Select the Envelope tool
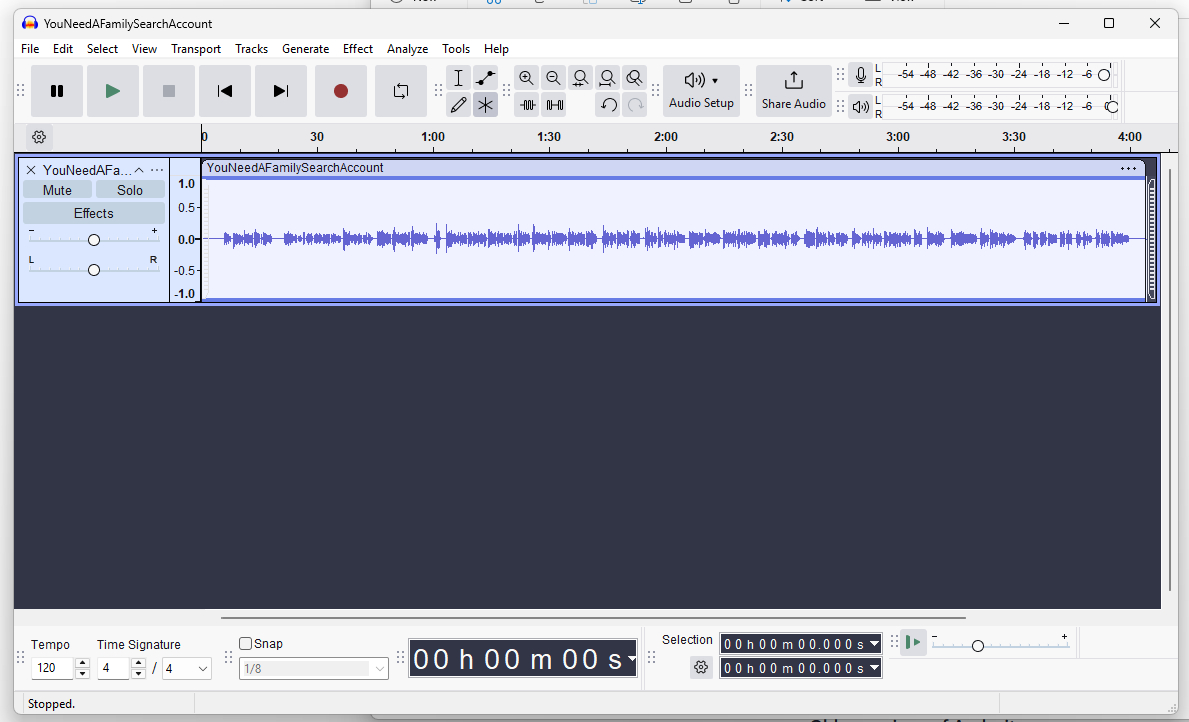Image resolution: width=1189 pixels, height=722 pixels. [x=486, y=77]
